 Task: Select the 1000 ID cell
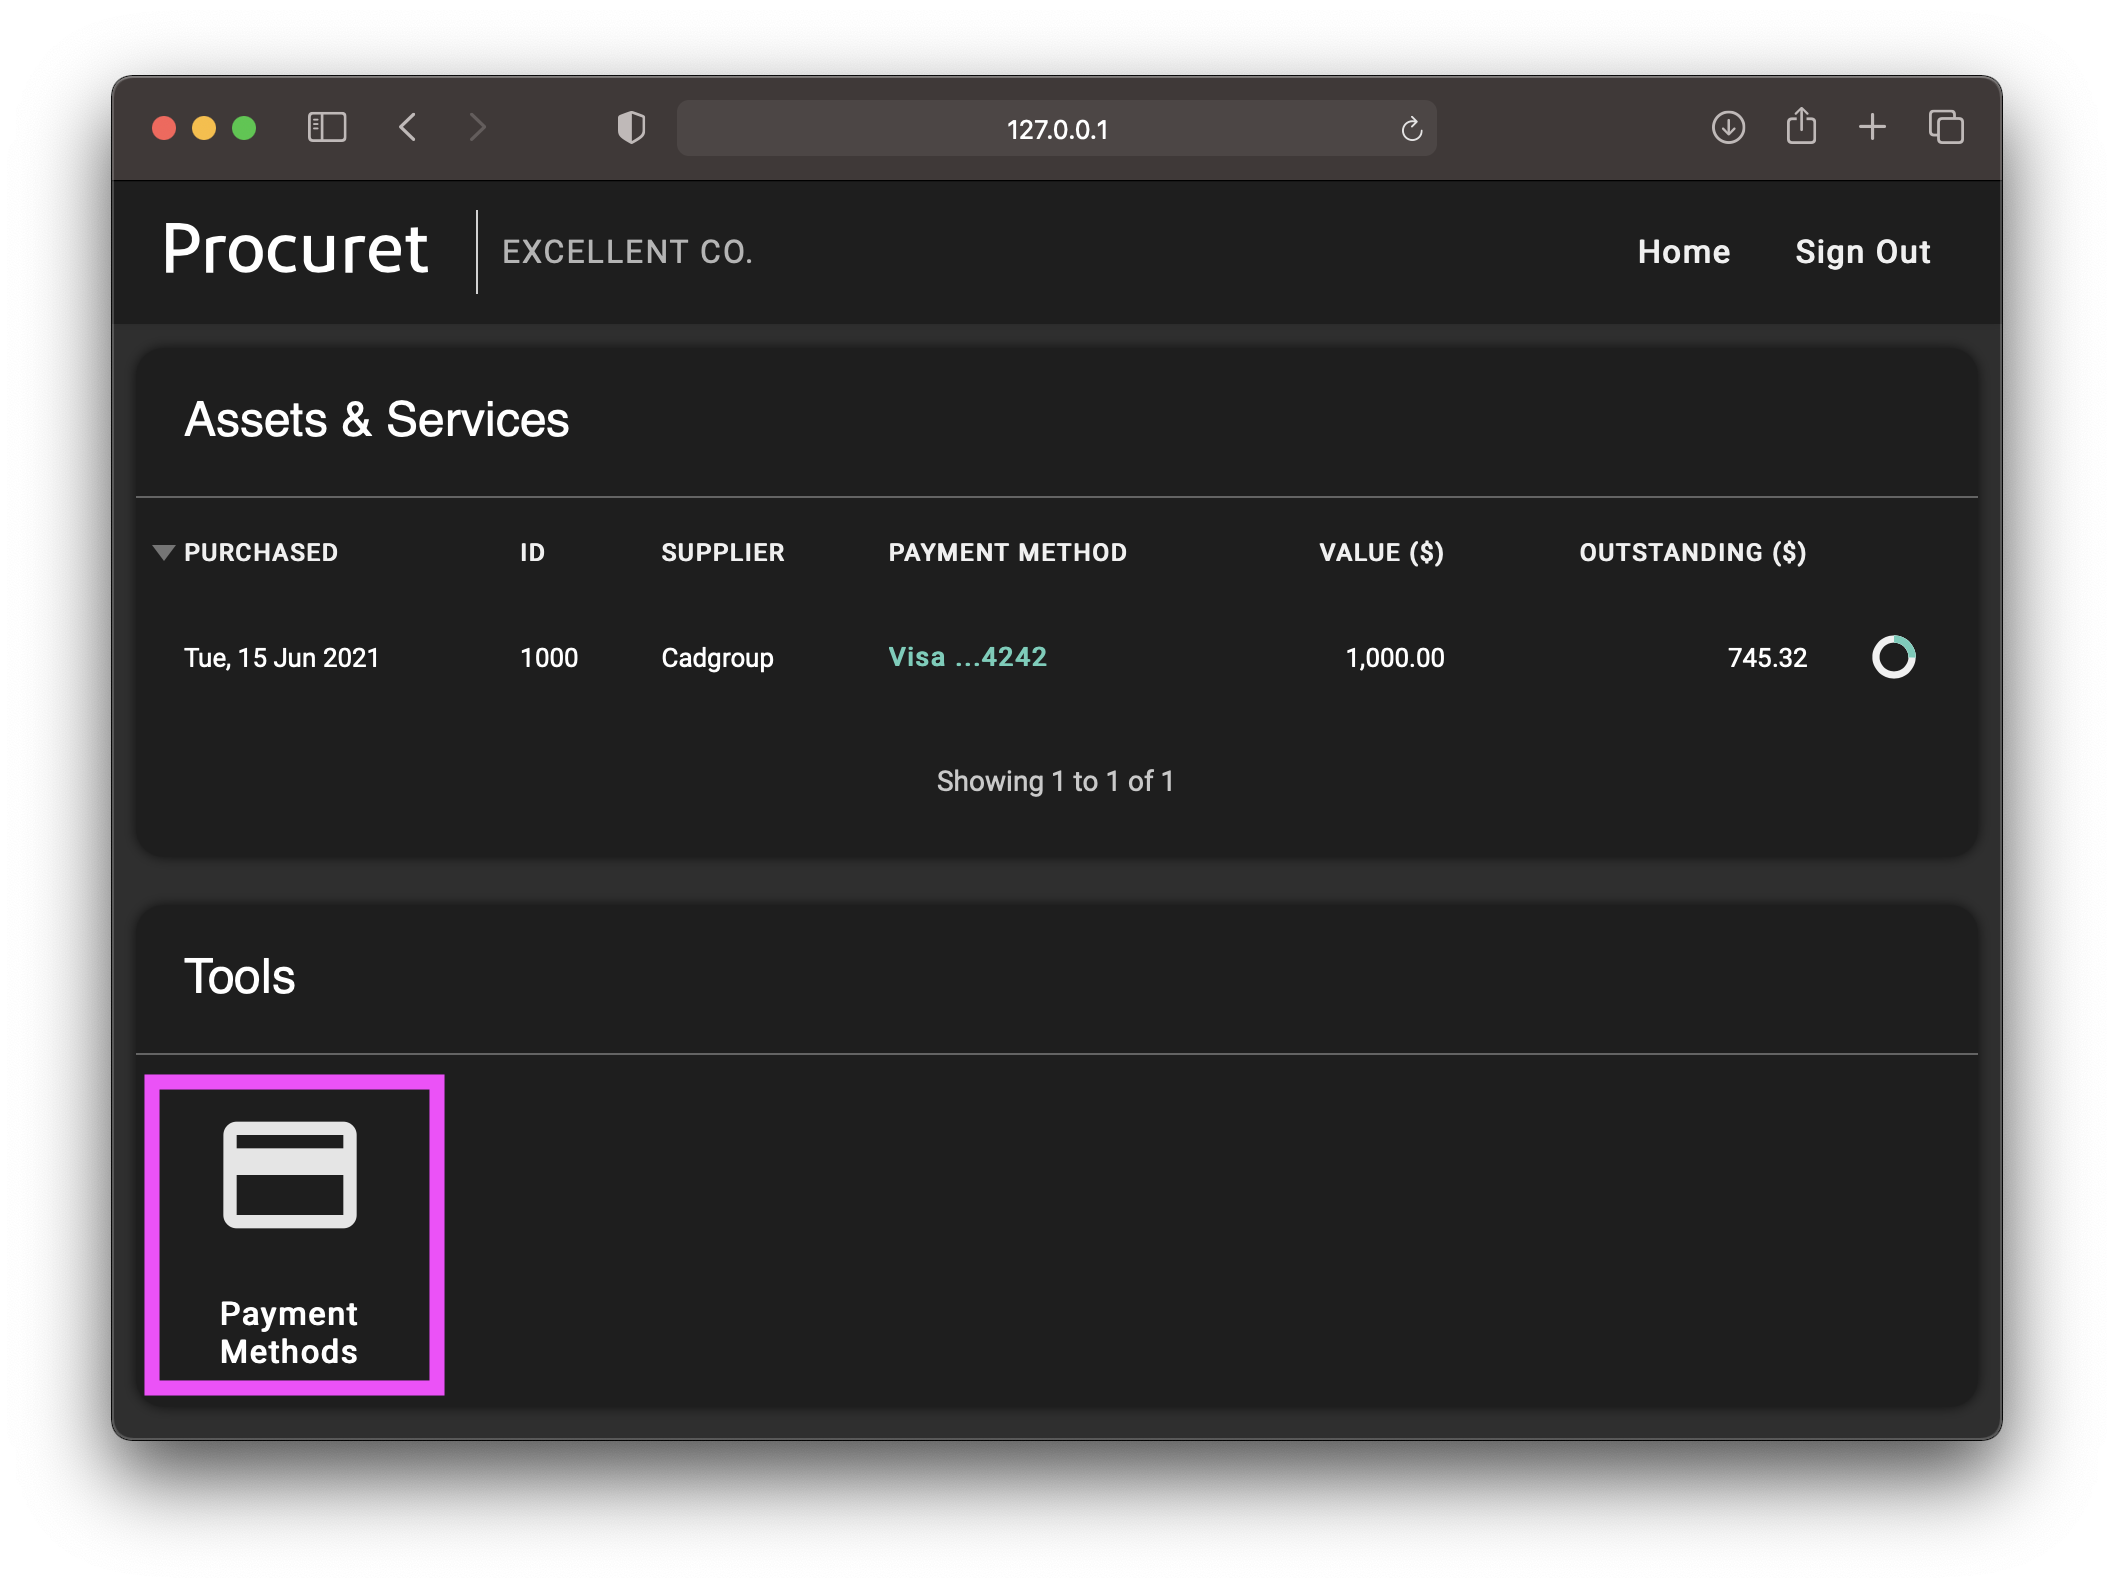tap(549, 658)
